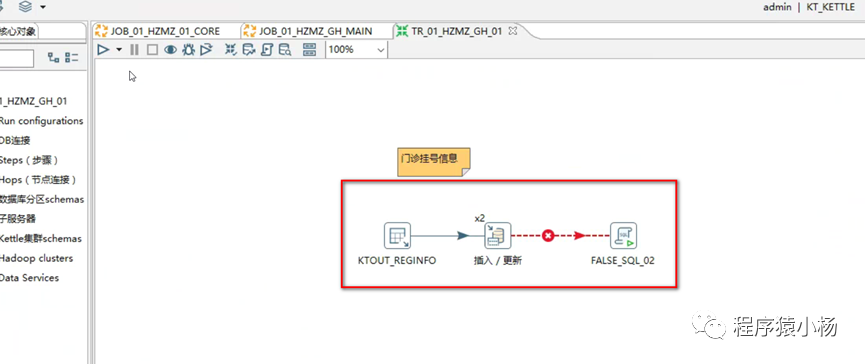Screen dimensions: 865x364
Task: Click the 门诊挂号信息 note
Action: pyautogui.click(x=434, y=162)
